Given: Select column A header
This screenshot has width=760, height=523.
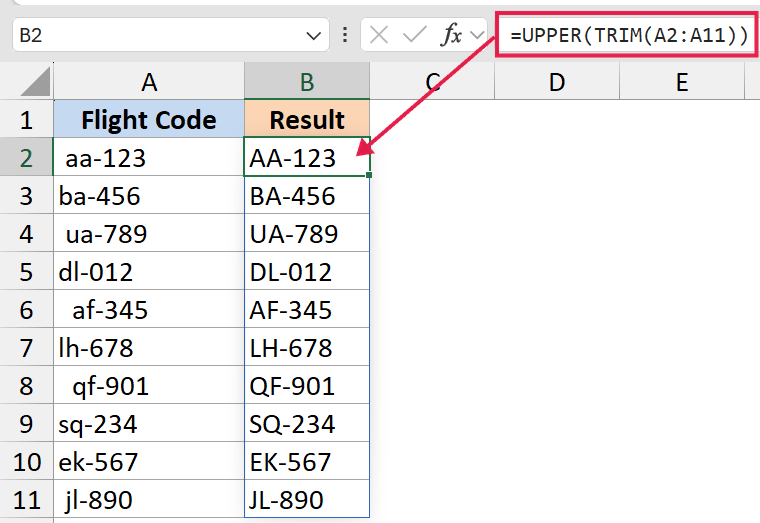Looking at the screenshot, I should 149,81.
